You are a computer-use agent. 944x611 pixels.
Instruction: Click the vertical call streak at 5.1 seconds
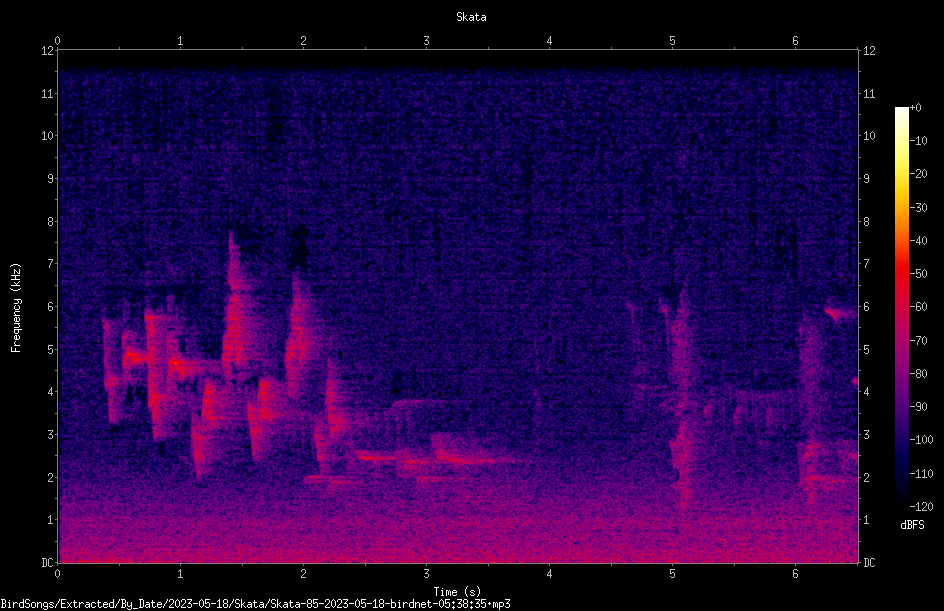682,397
